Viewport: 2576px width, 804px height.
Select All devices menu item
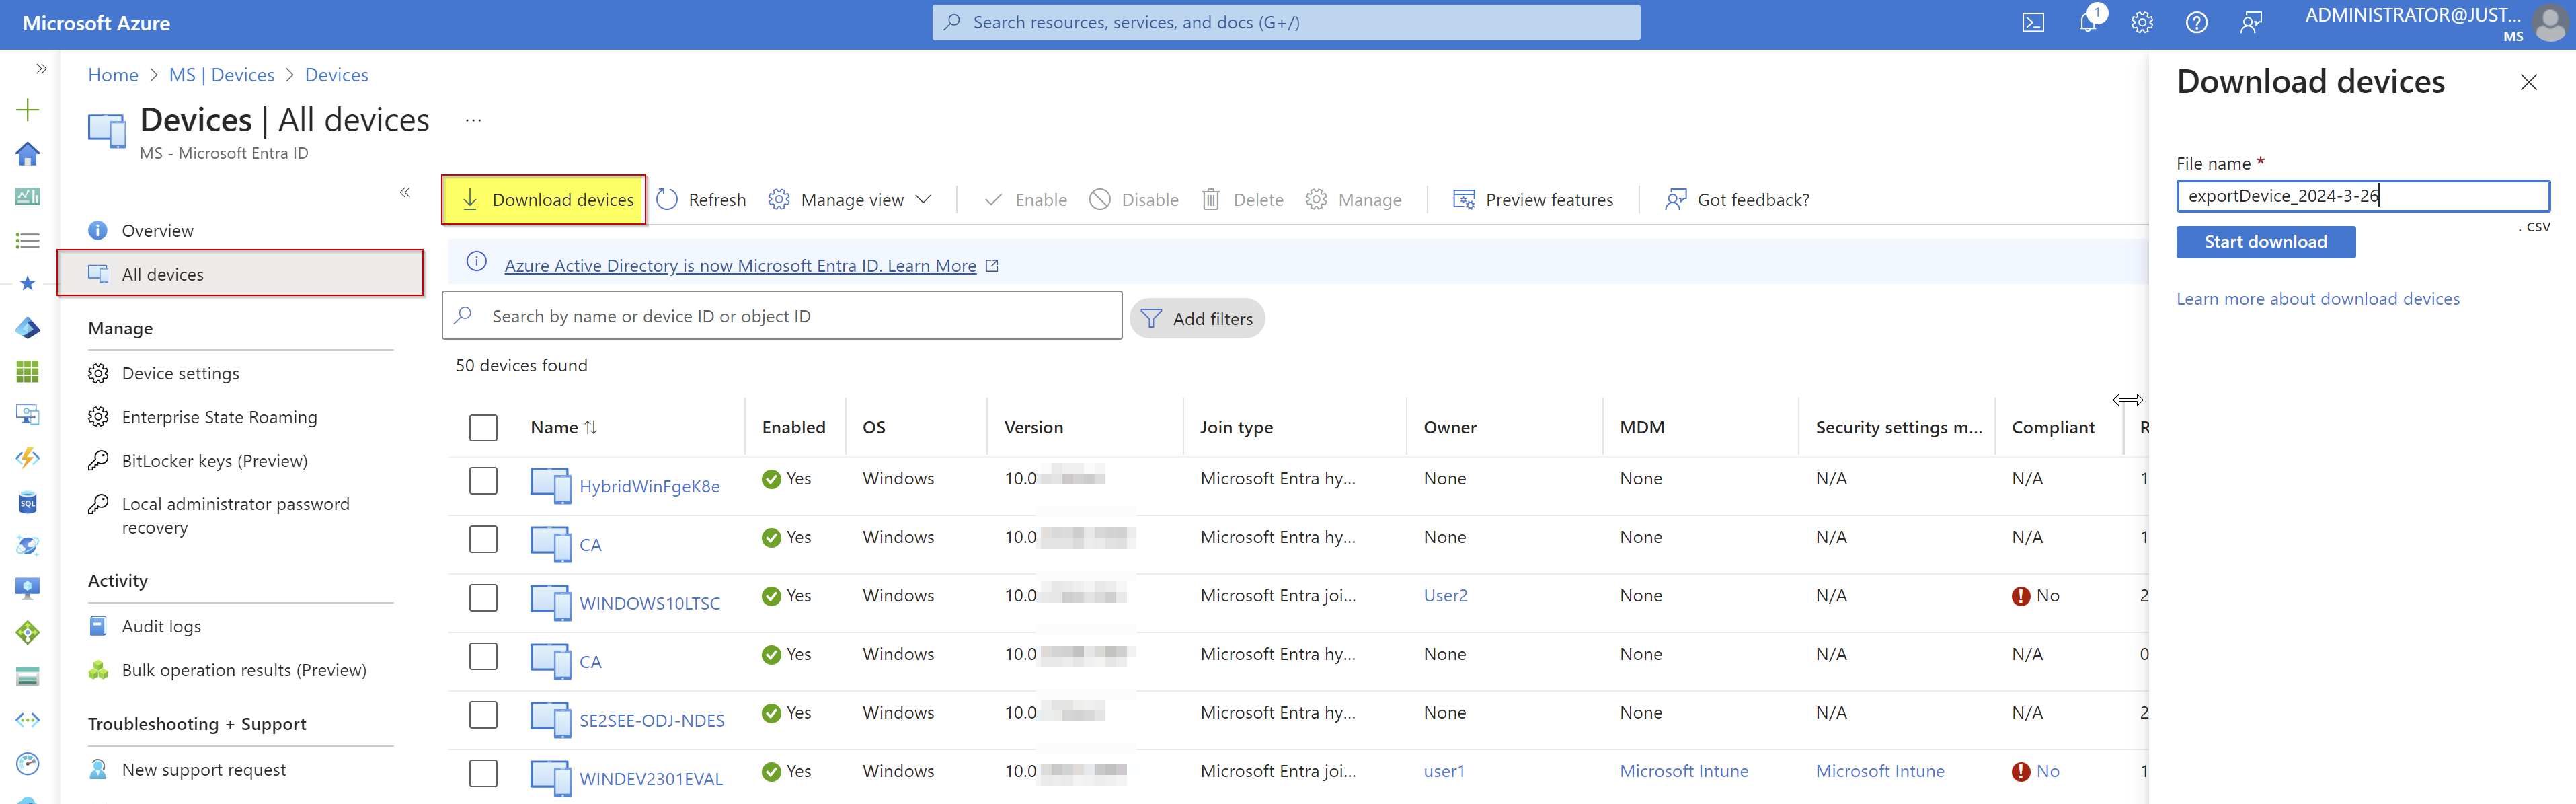[x=241, y=274]
